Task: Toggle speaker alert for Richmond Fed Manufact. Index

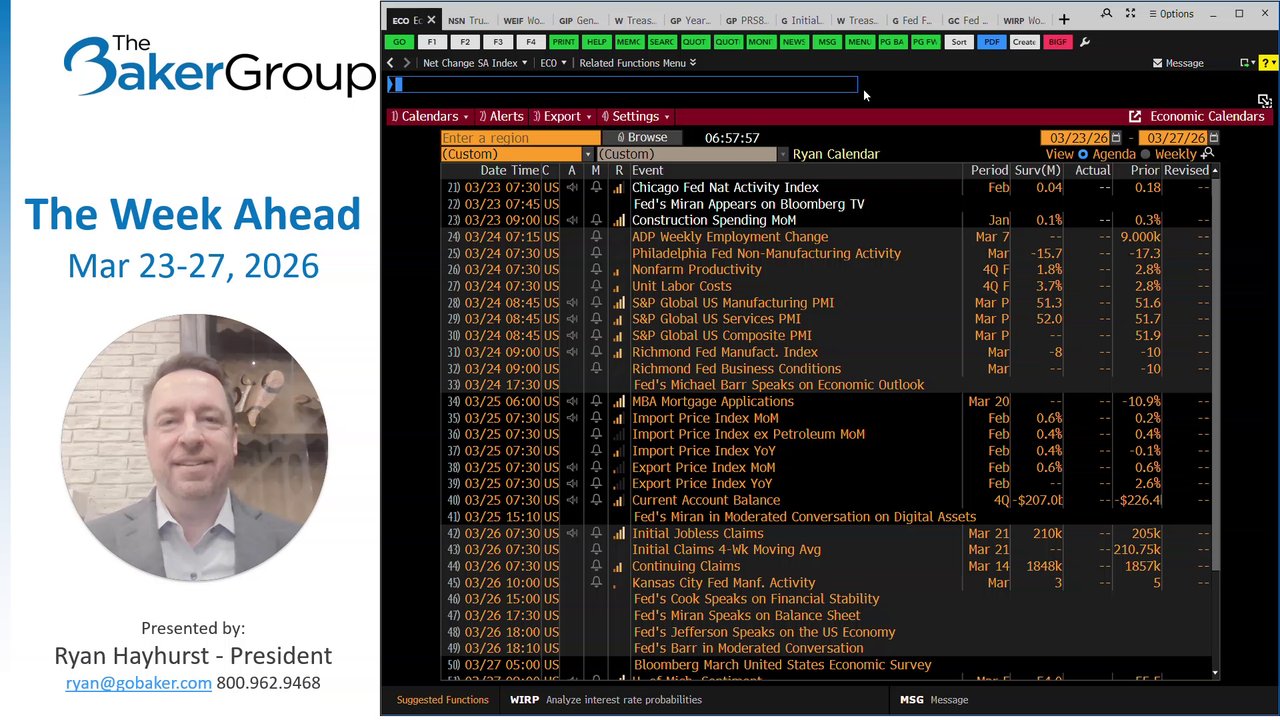Action: coord(572,352)
